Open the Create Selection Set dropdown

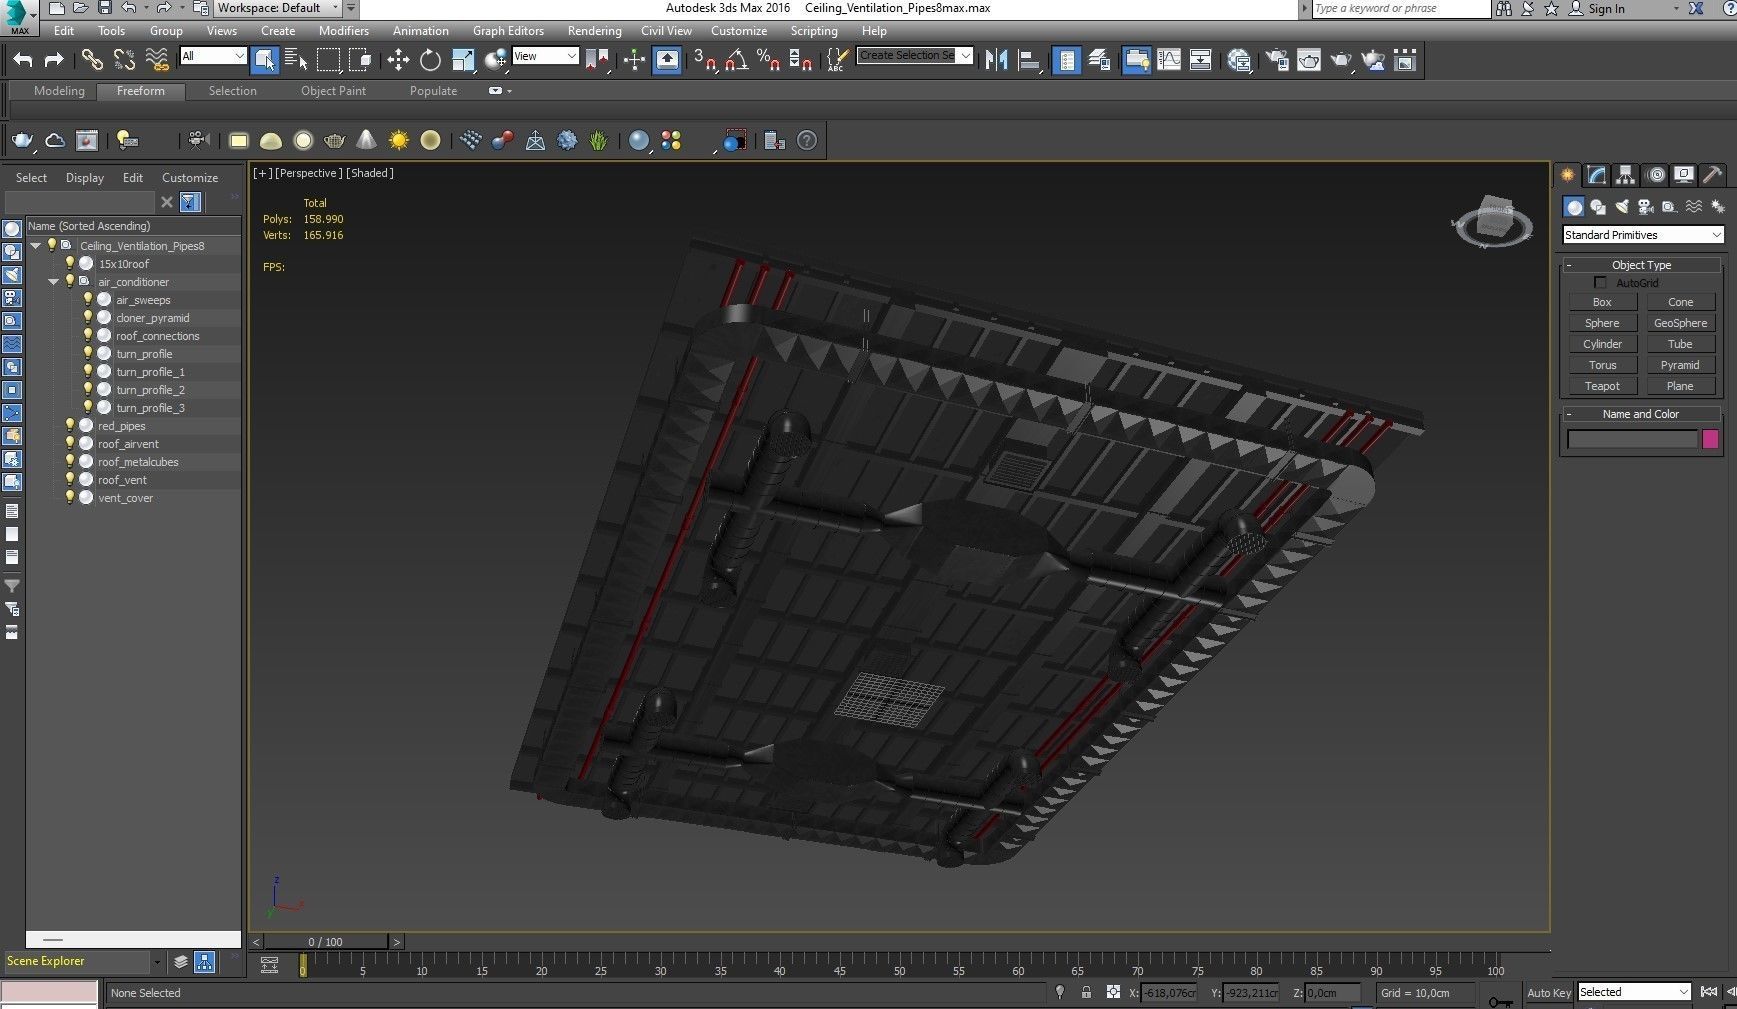pos(915,55)
